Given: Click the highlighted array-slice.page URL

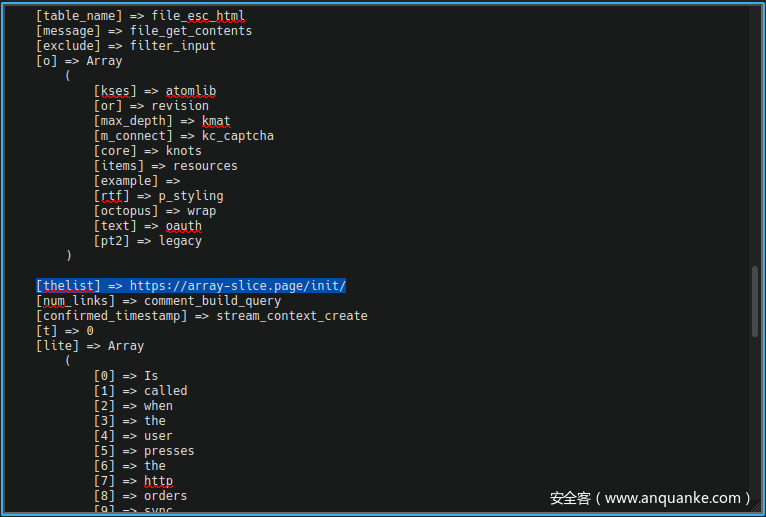Looking at the screenshot, I should (x=237, y=286).
